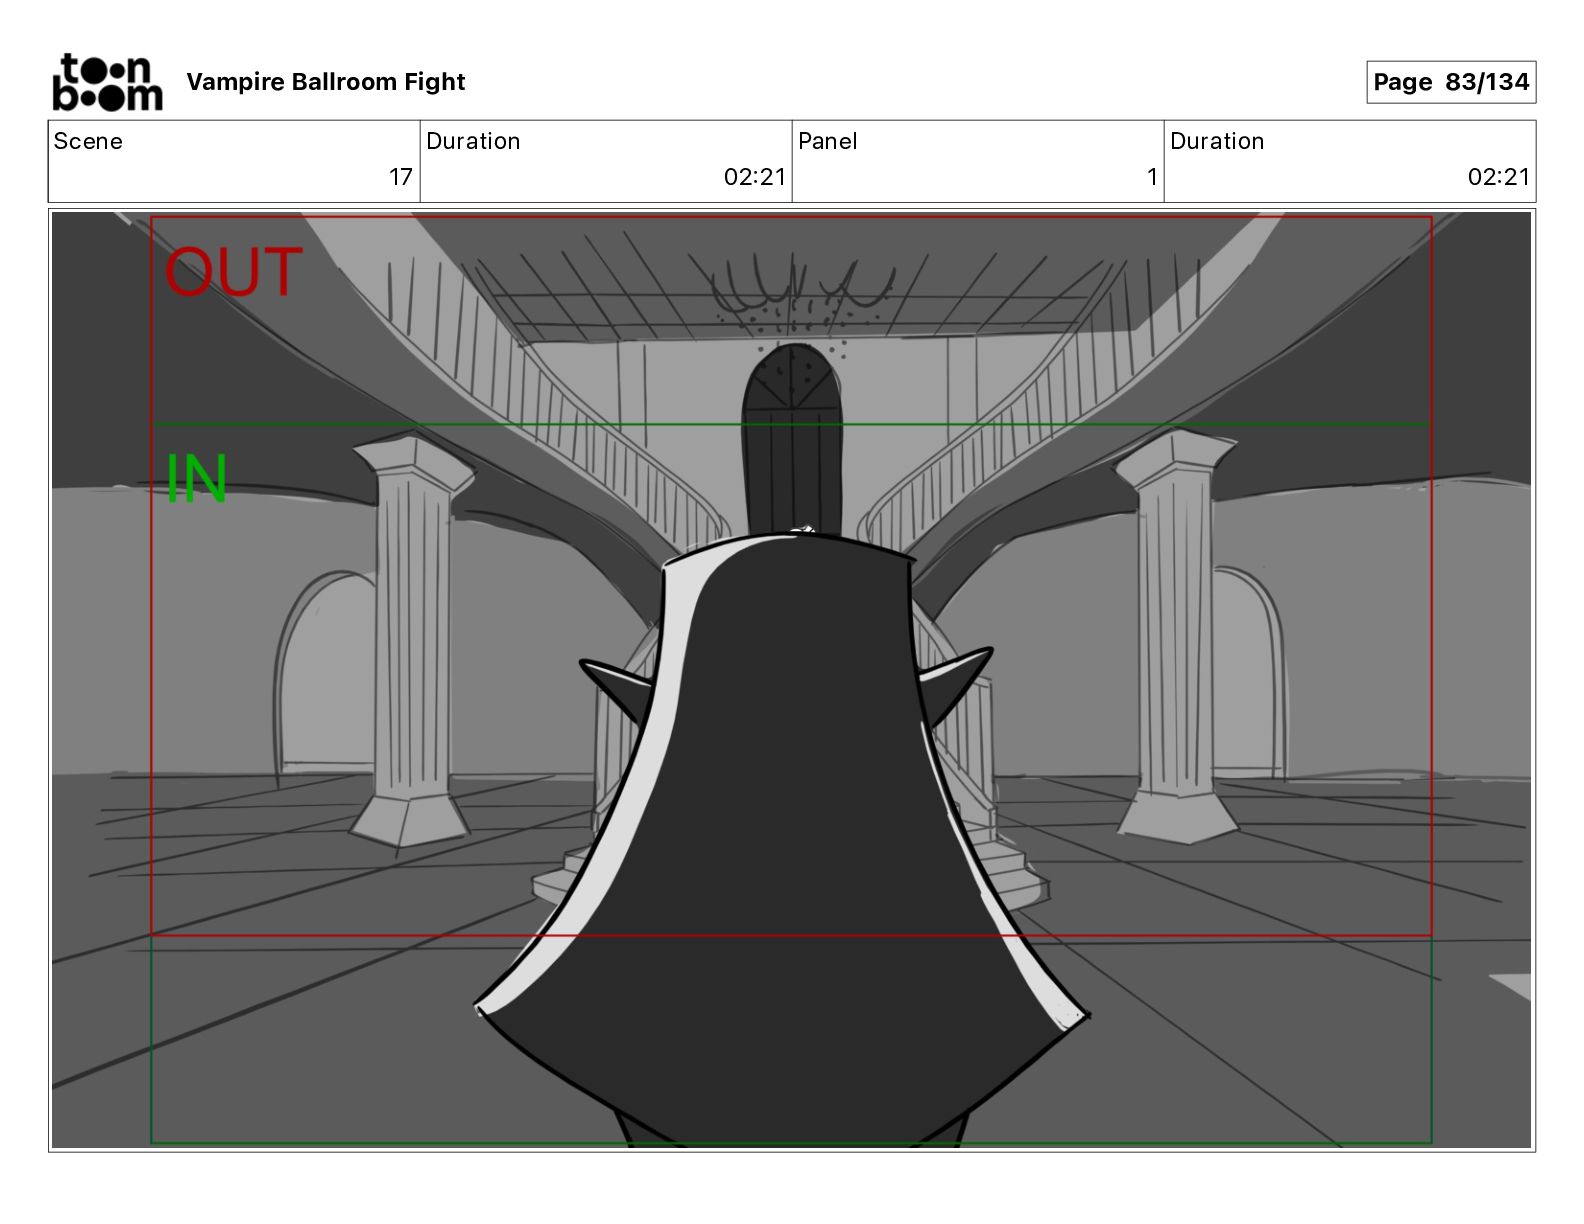Click the red 'OUT' camera label
Viewport: 1584px width, 1224px height.
(233, 272)
